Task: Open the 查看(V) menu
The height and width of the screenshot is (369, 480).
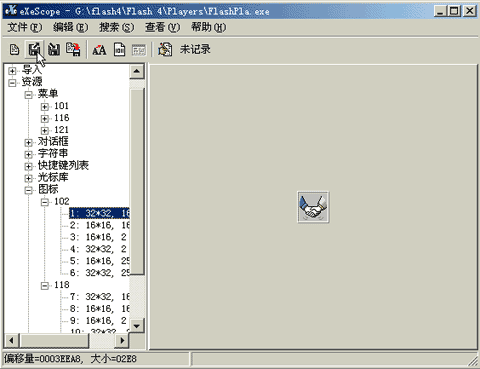Action: 162,27
